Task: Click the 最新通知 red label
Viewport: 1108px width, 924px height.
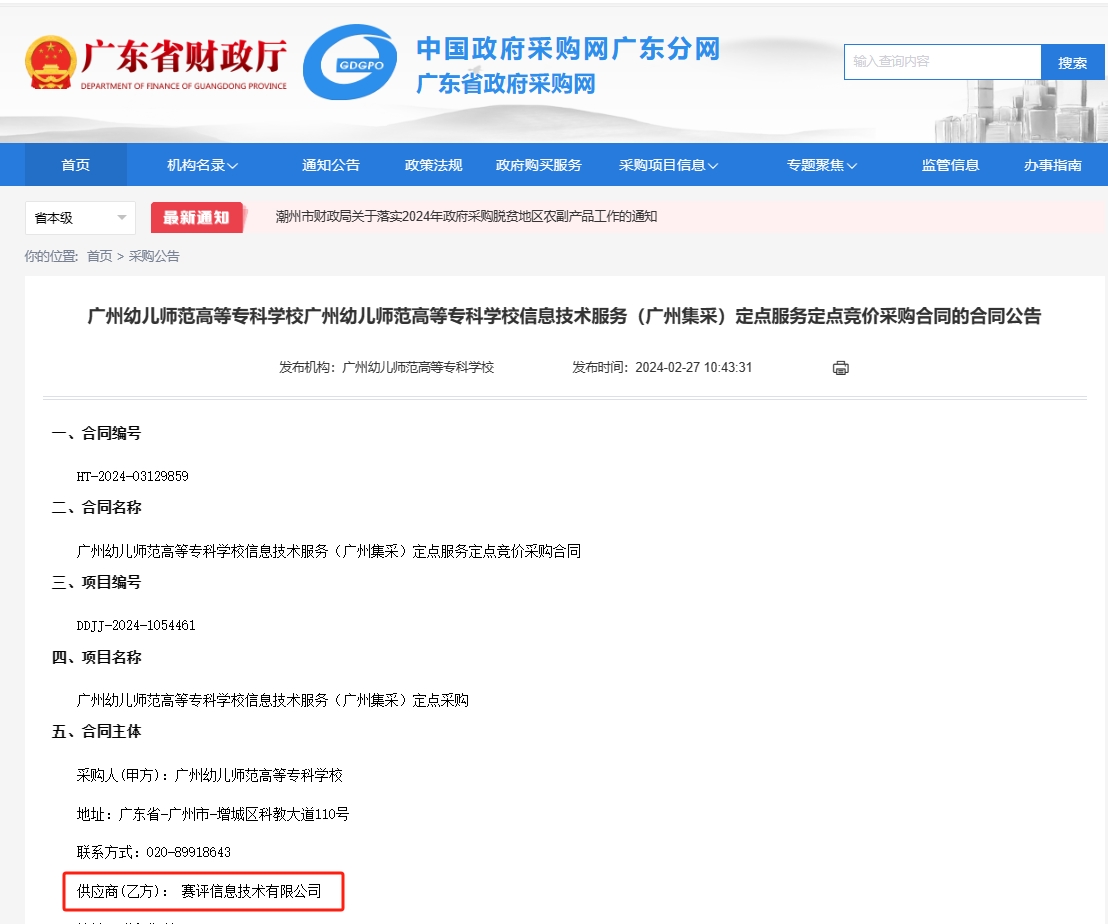Action: pyautogui.click(x=196, y=218)
